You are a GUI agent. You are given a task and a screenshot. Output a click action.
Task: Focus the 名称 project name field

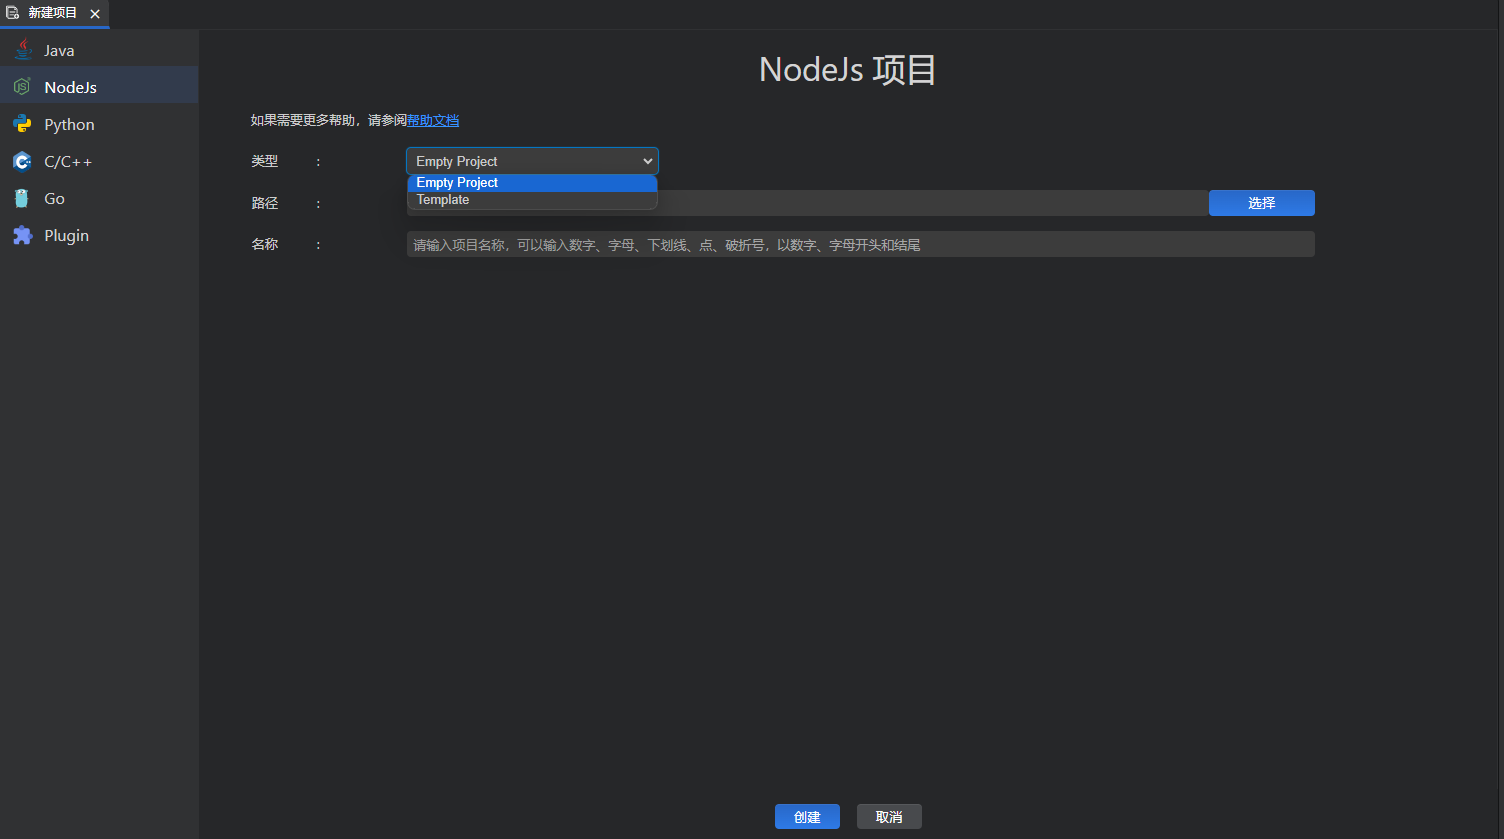click(860, 244)
